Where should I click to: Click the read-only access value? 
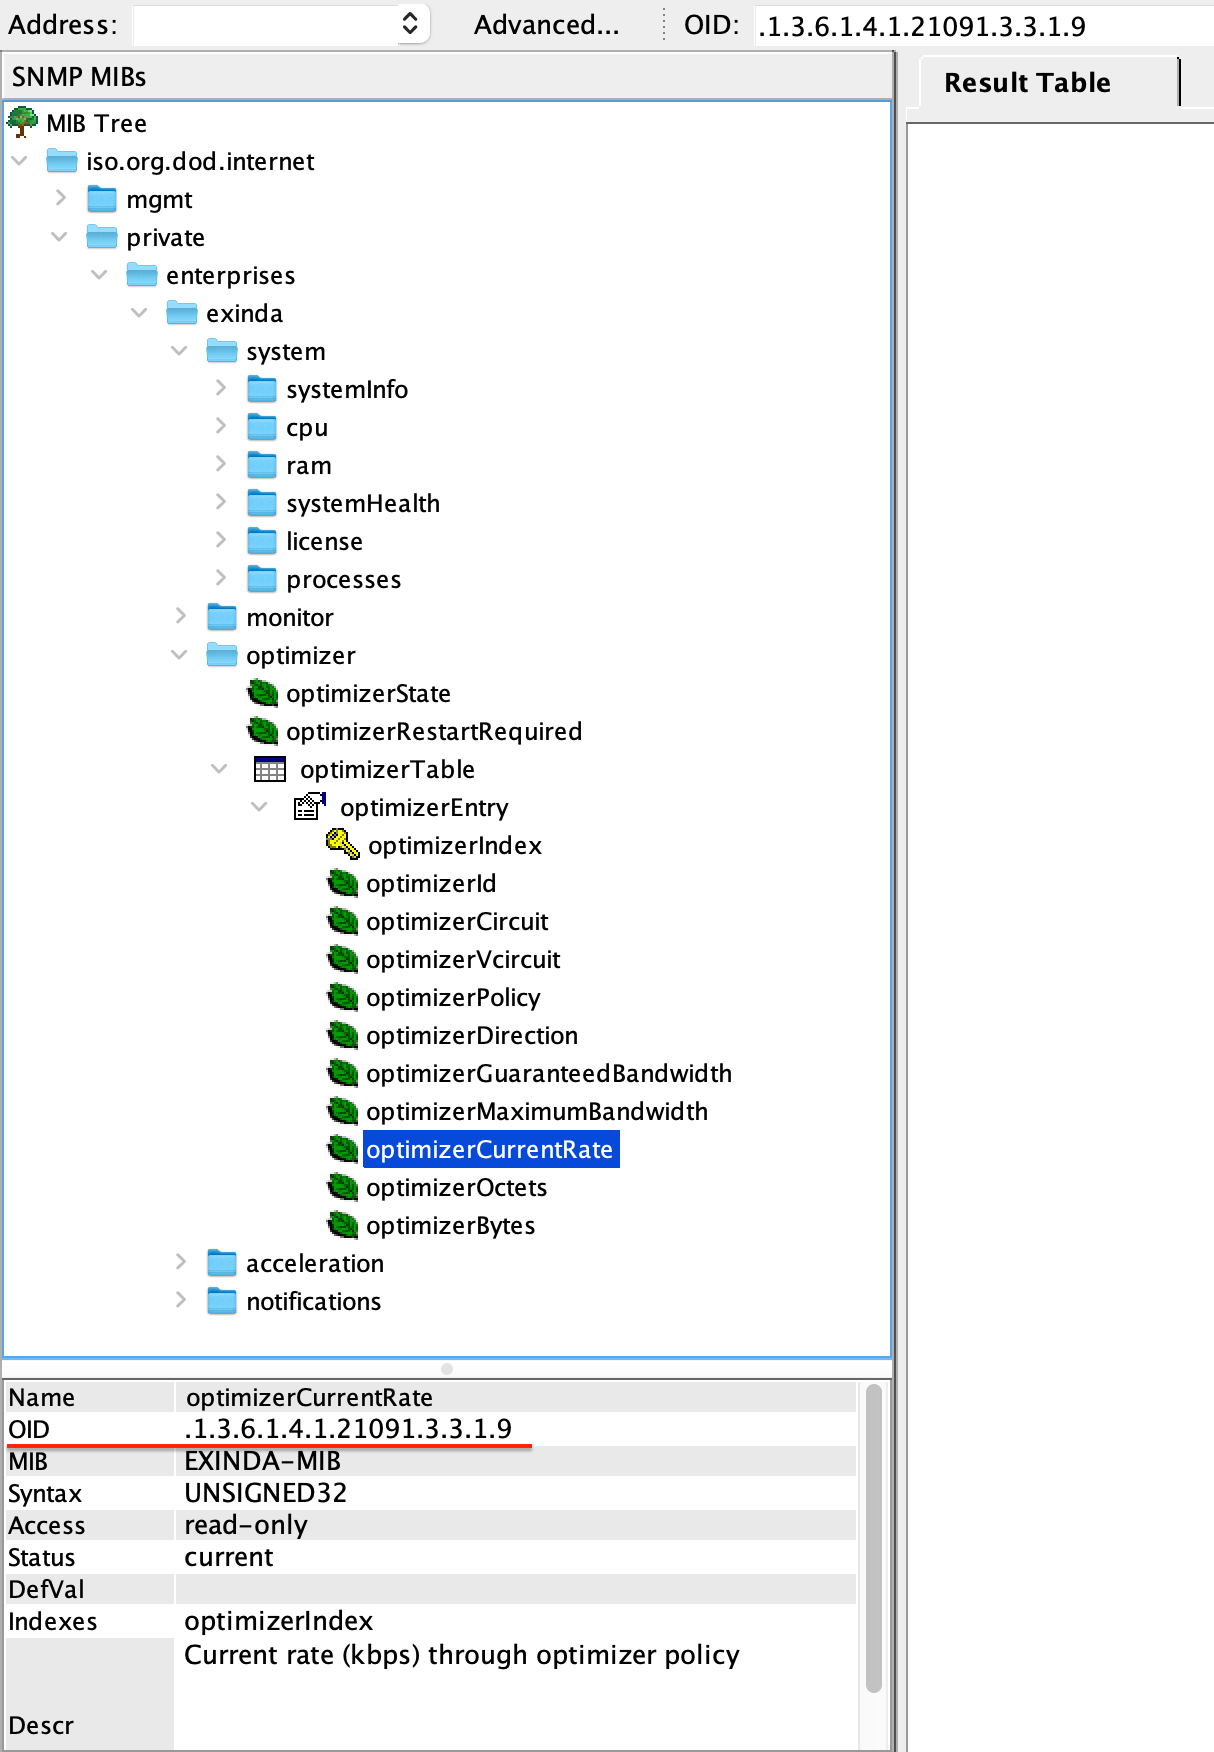click(246, 1525)
